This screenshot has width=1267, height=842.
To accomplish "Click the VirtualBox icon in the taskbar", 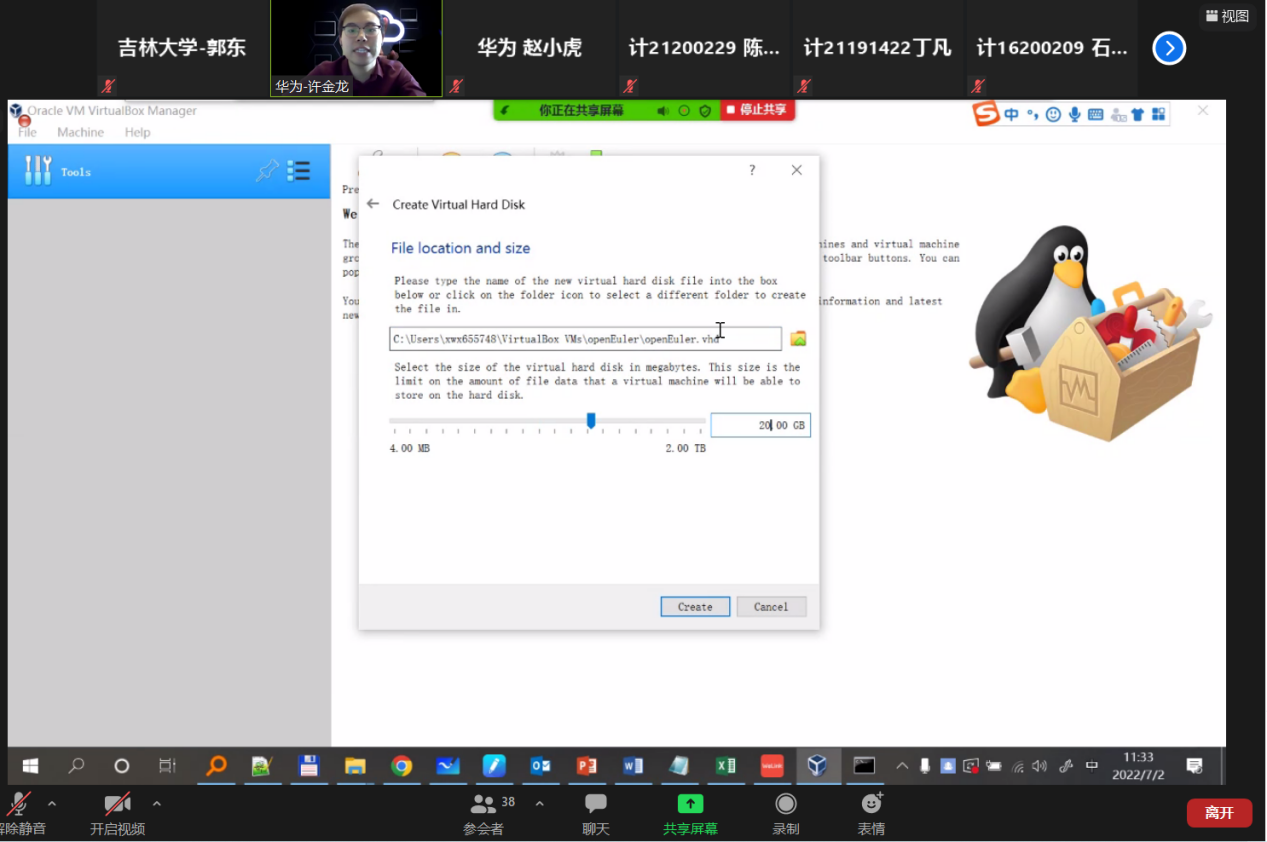I will (817, 766).
